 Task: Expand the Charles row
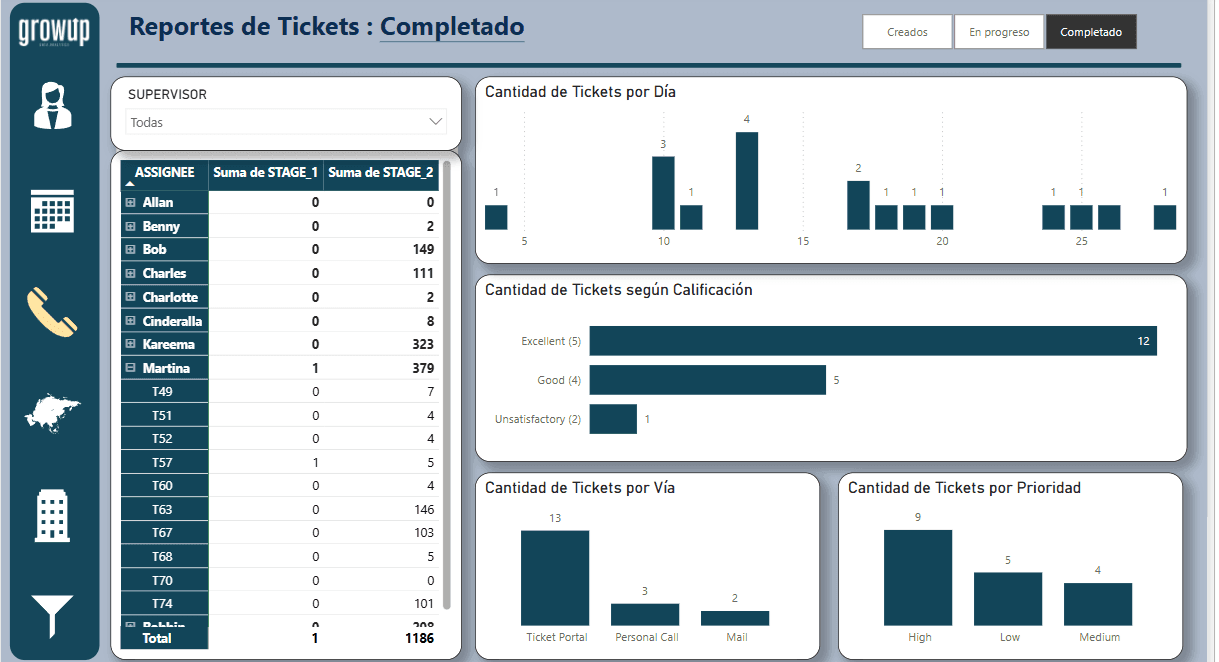pyautogui.click(x=131, y=273)
